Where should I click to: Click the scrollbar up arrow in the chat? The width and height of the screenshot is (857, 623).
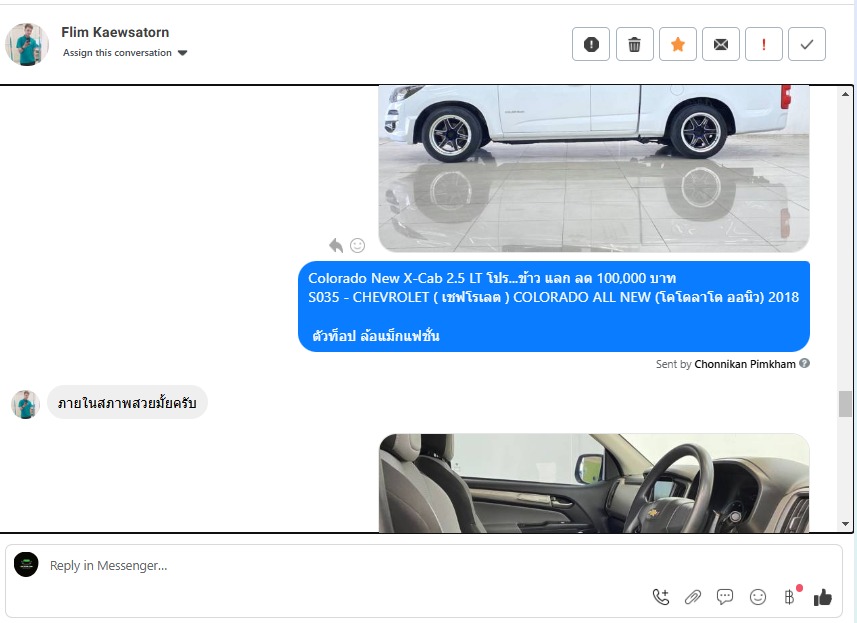click(845, 95)
